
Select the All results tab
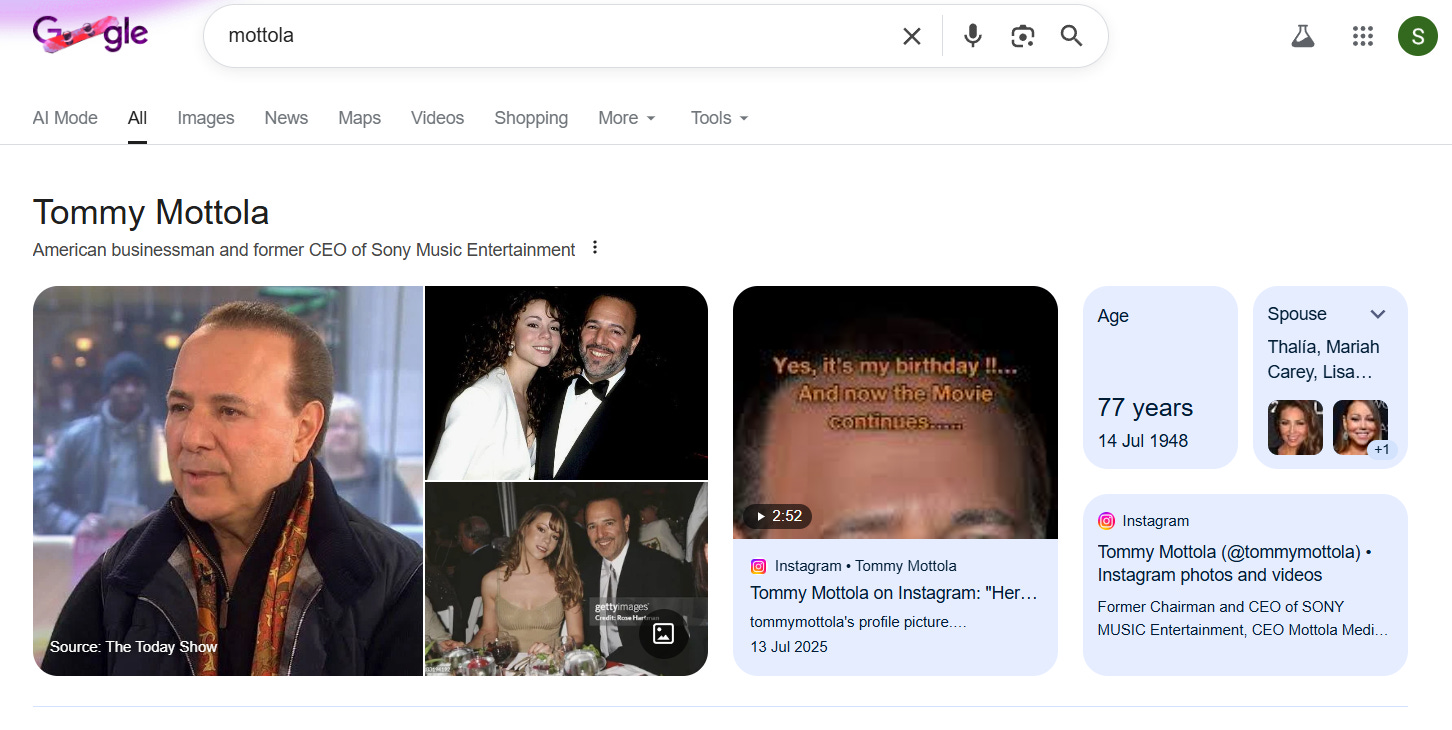pyautogui.click(x=137, y=118)
